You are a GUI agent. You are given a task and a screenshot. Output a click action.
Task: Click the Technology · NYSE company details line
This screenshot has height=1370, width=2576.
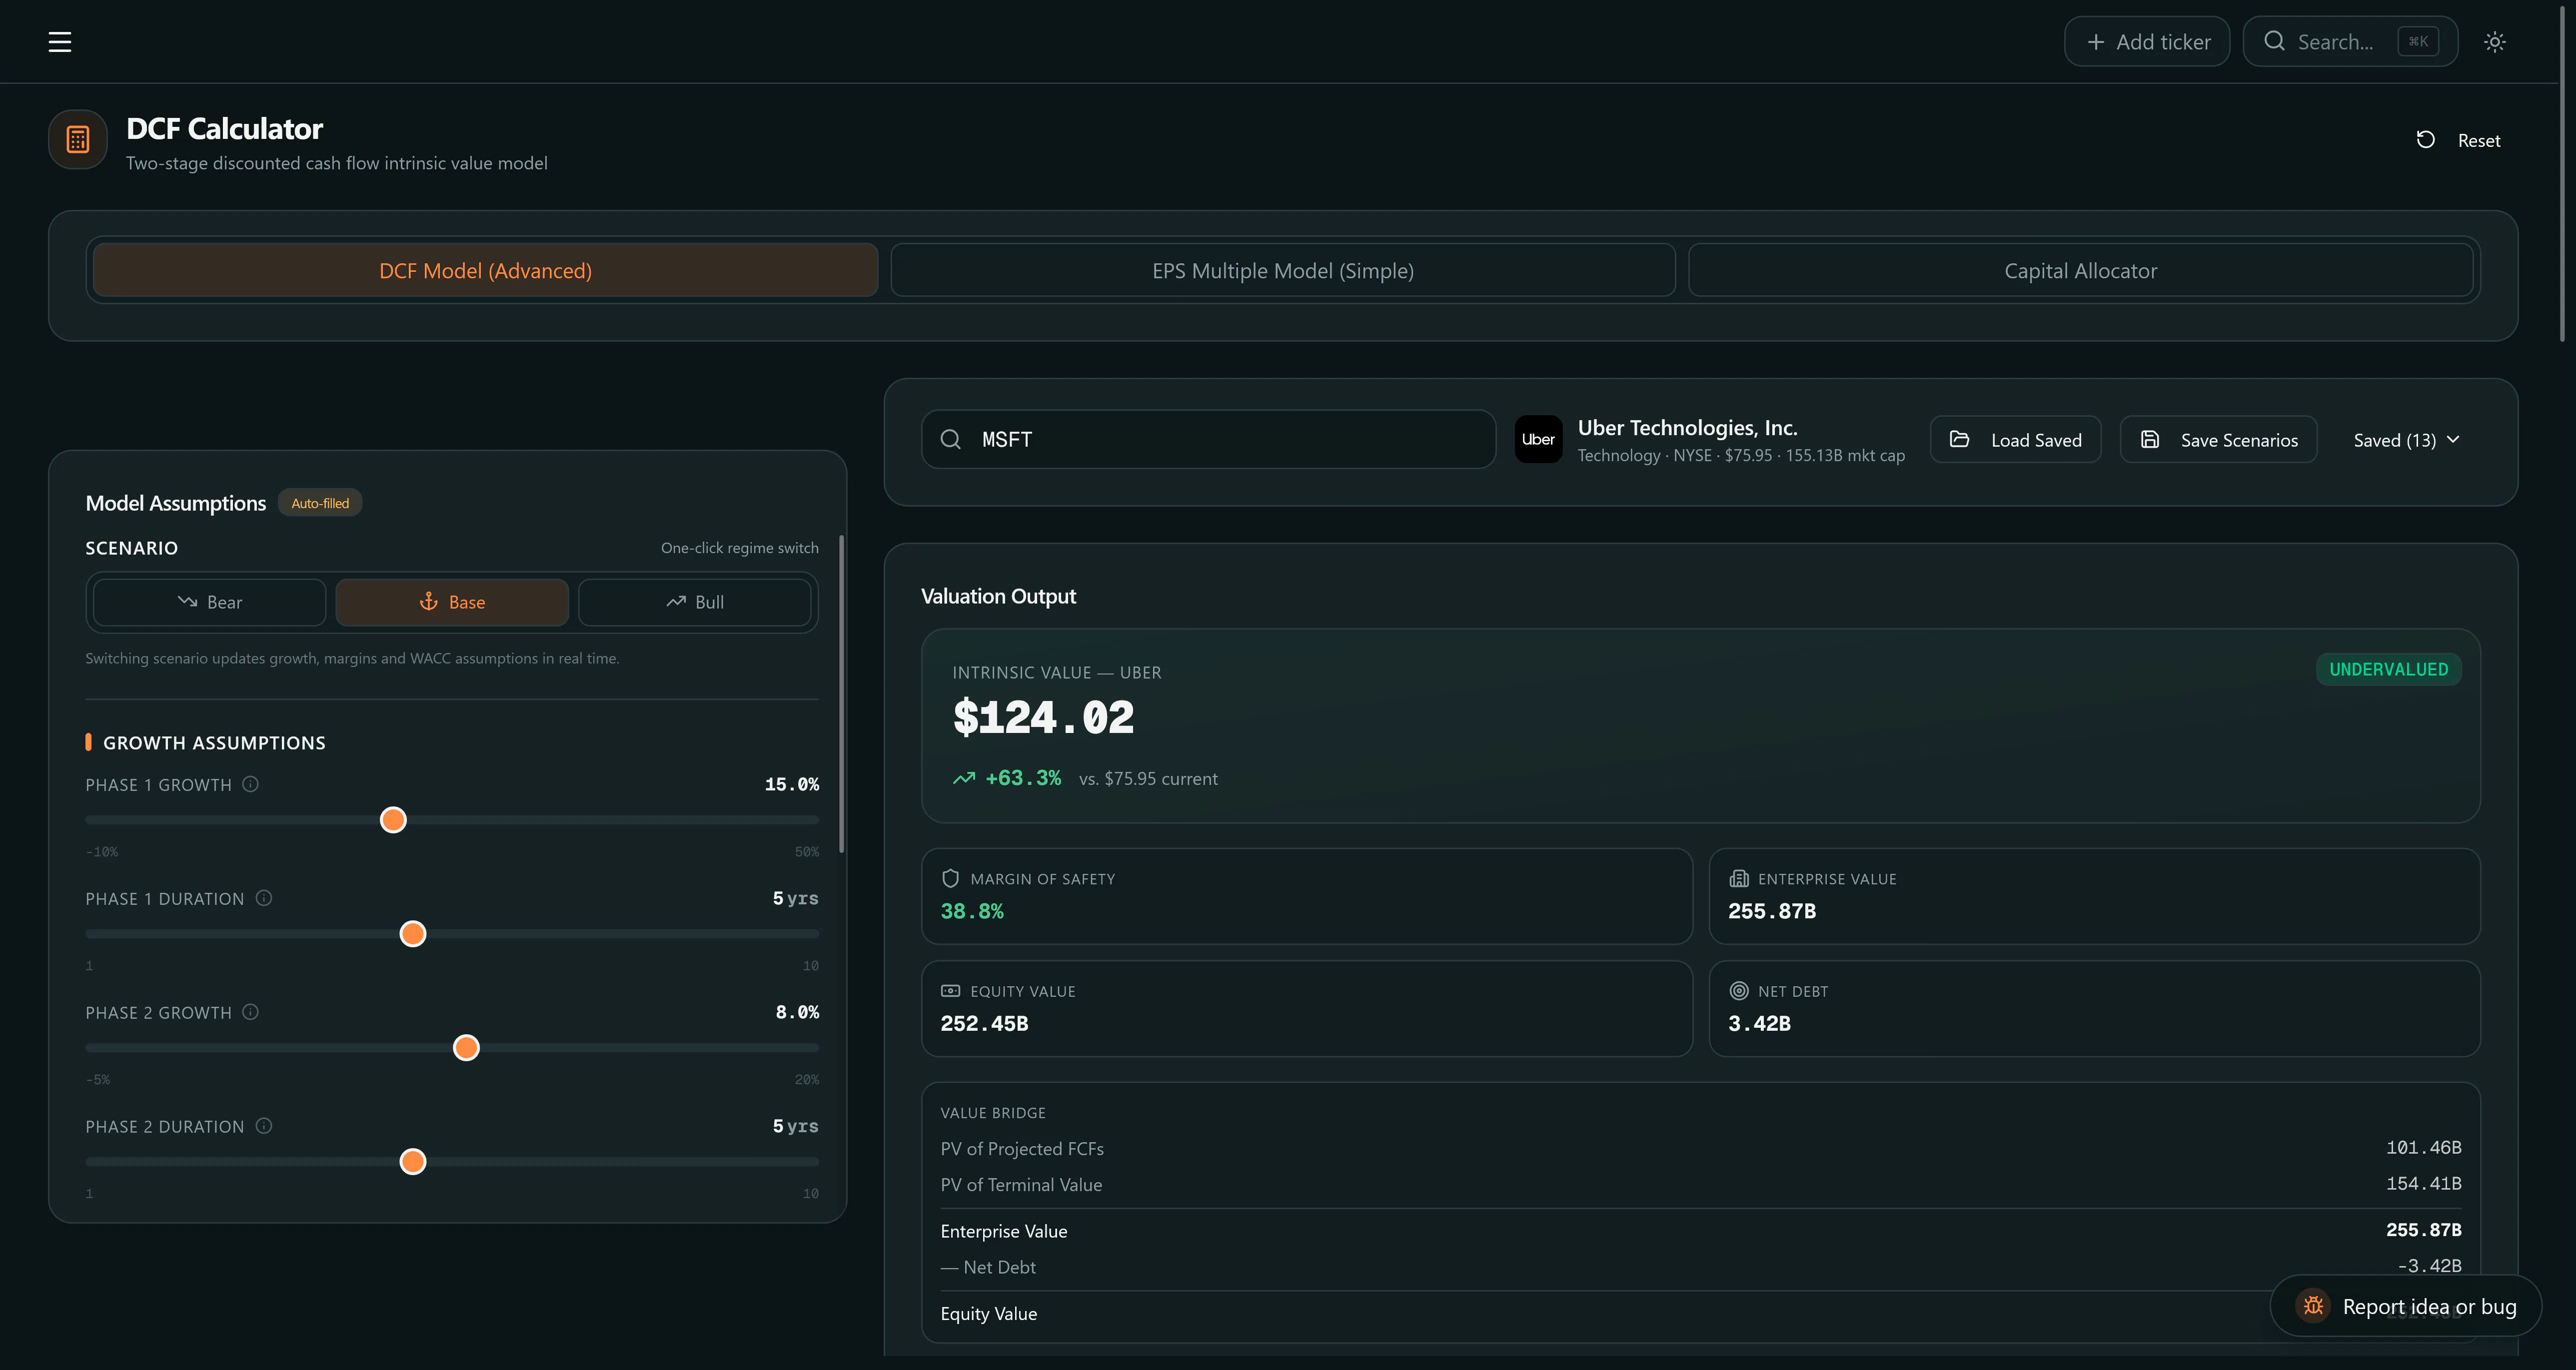click(1742, 456)
